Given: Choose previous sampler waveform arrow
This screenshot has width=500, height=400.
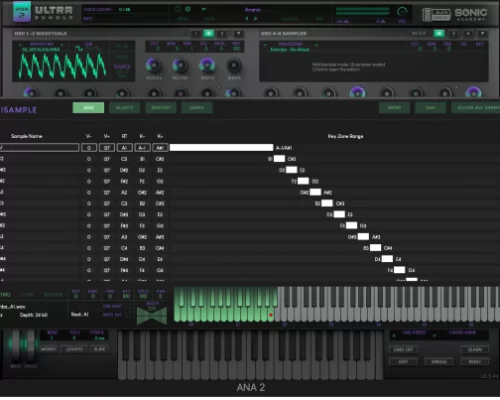Looking at the screenshot, I should click(265, 44).
